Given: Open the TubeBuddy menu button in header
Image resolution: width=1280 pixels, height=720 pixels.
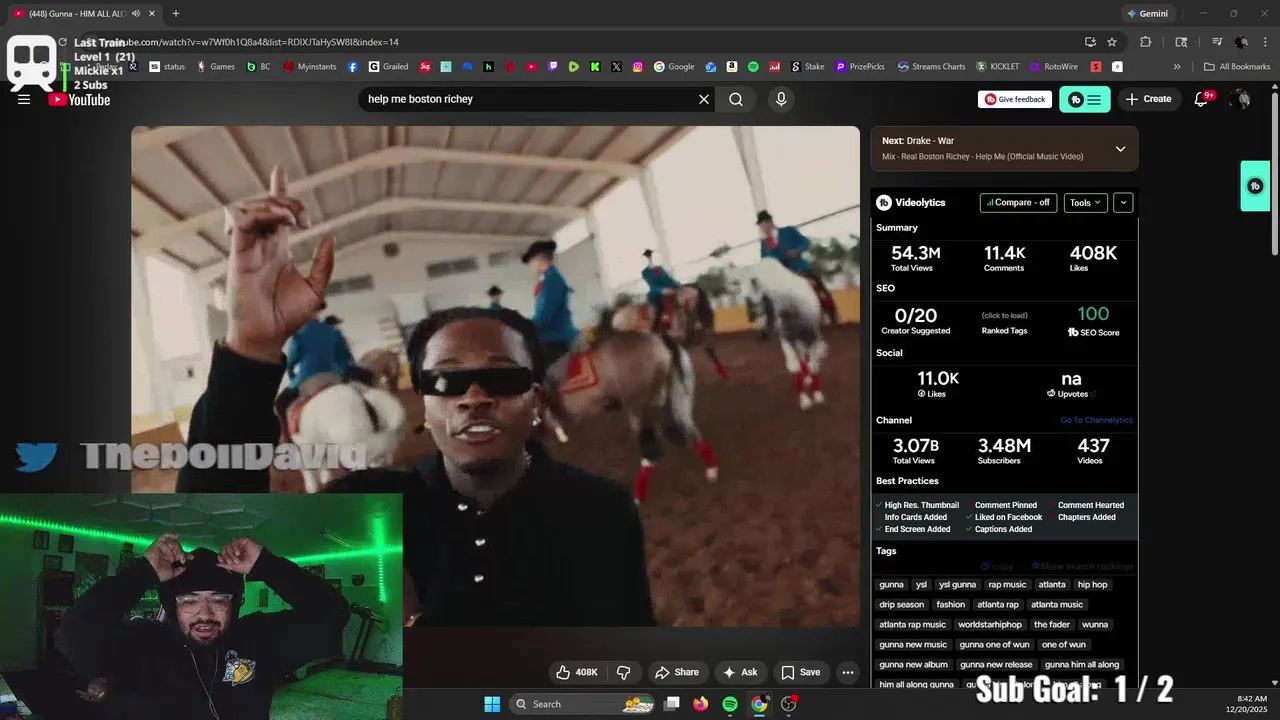Looking at the screenshot, I should point(1085,99).
